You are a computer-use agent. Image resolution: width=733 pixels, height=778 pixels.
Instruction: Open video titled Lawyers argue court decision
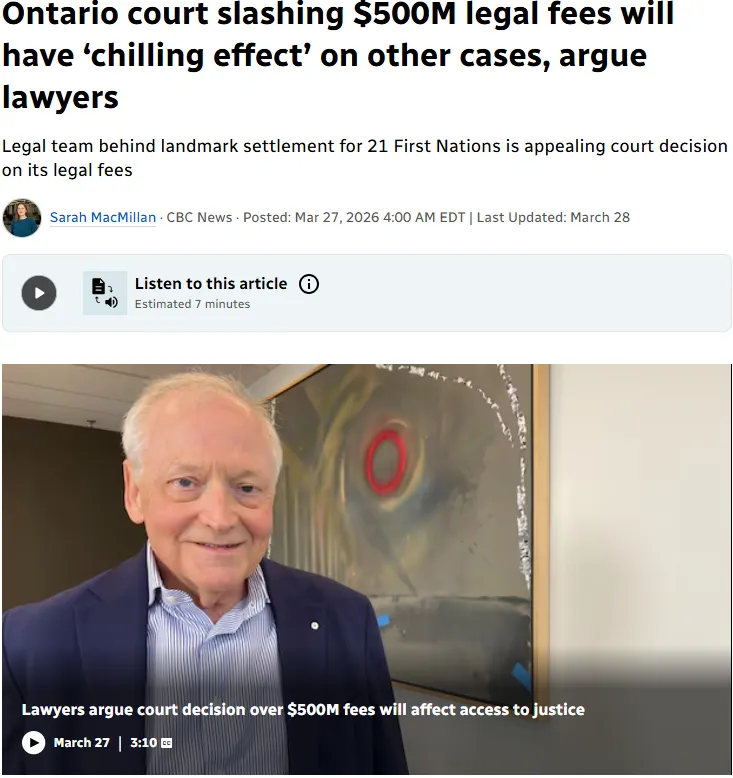coord(303,710)
